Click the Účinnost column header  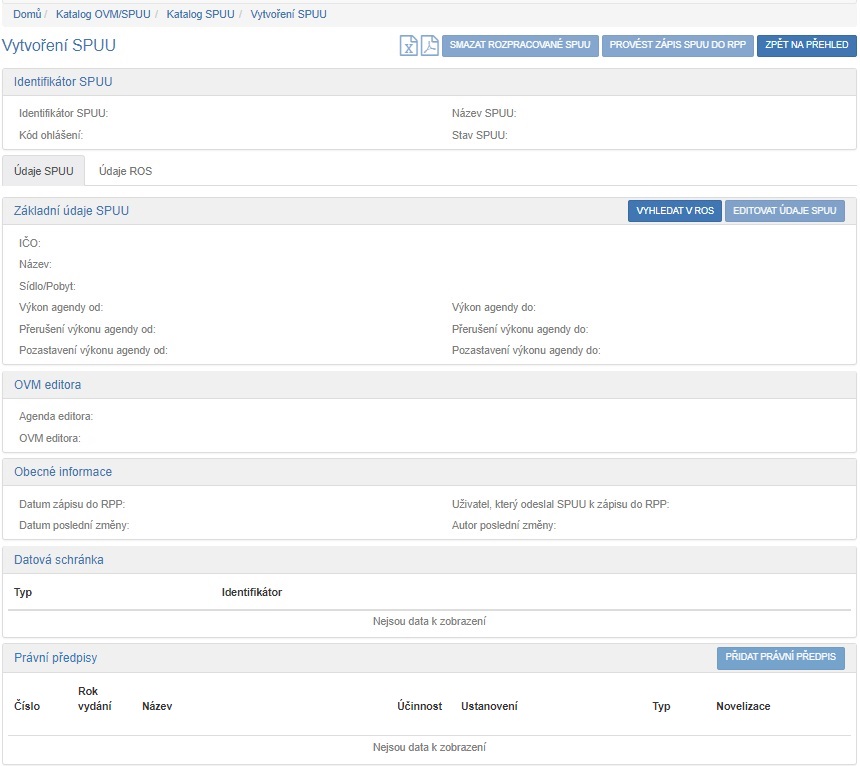pyautogui.click(x=419, y=706)
